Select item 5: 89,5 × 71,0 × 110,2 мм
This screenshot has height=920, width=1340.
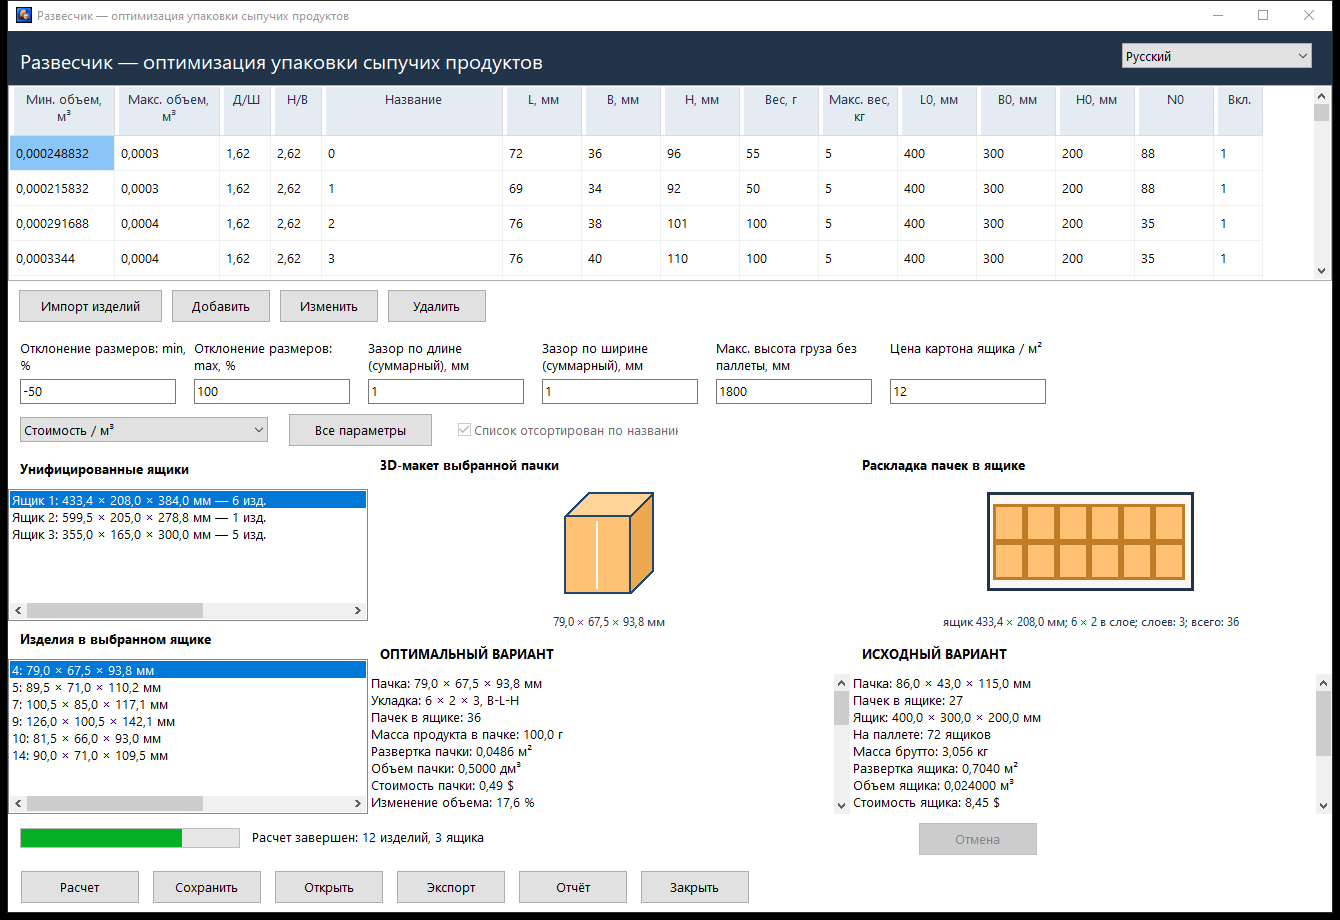tap(188, 687)
